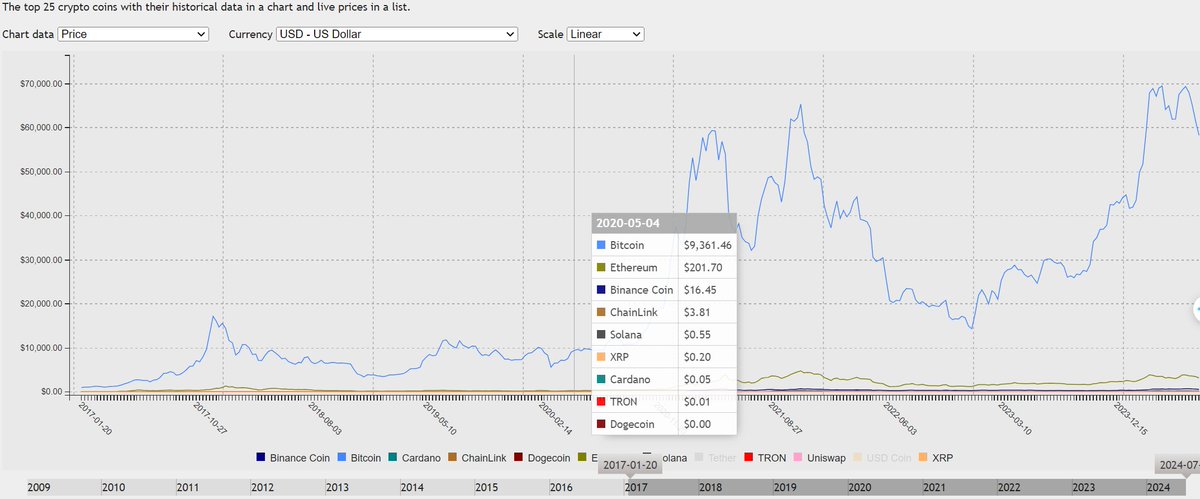Click year 2021 in selected timeline range
The width and height of the screenshot is (1200, 499).
click(935, 488)
